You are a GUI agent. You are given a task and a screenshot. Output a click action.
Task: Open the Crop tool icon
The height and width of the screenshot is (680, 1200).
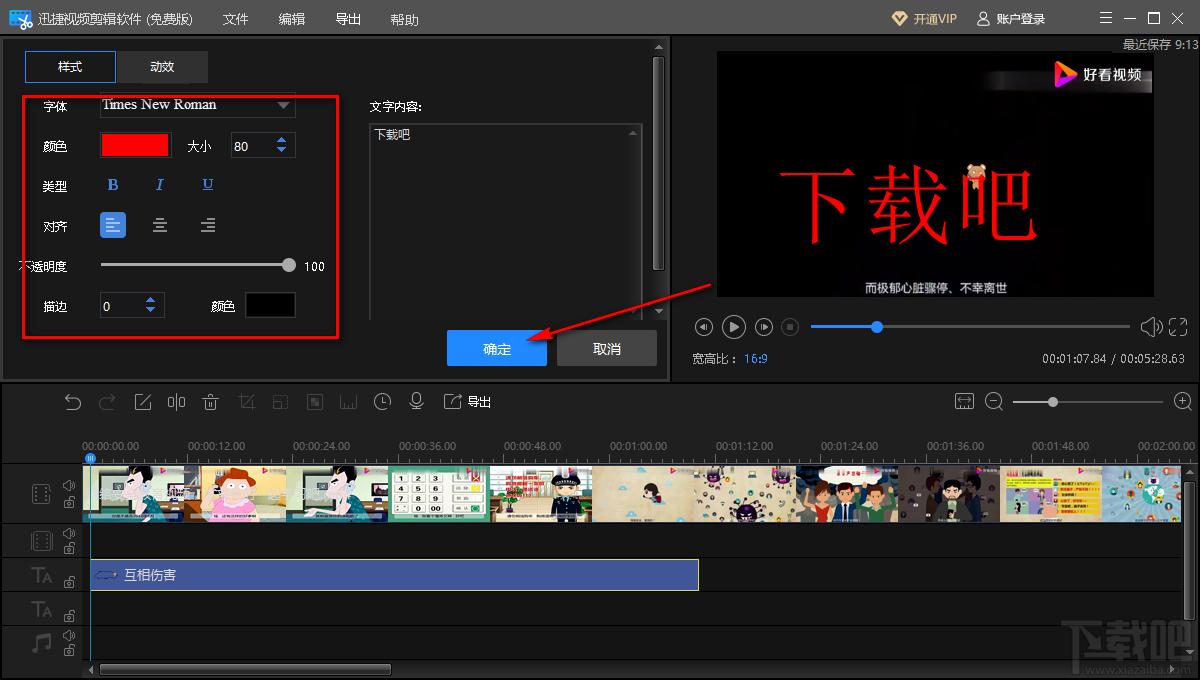click(246, 401)
